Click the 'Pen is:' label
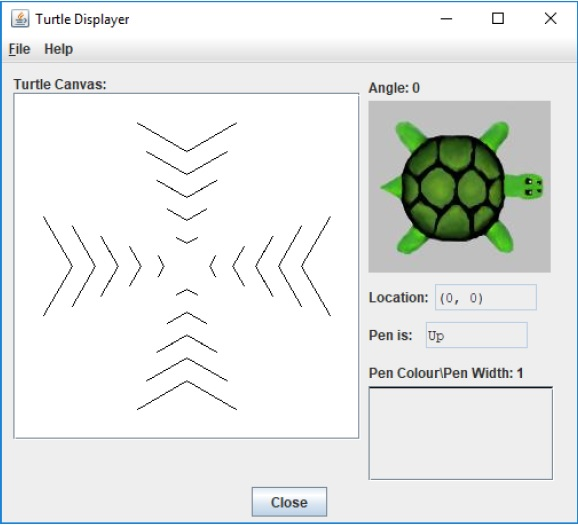The image size is (578, 525). pos(390,335)
